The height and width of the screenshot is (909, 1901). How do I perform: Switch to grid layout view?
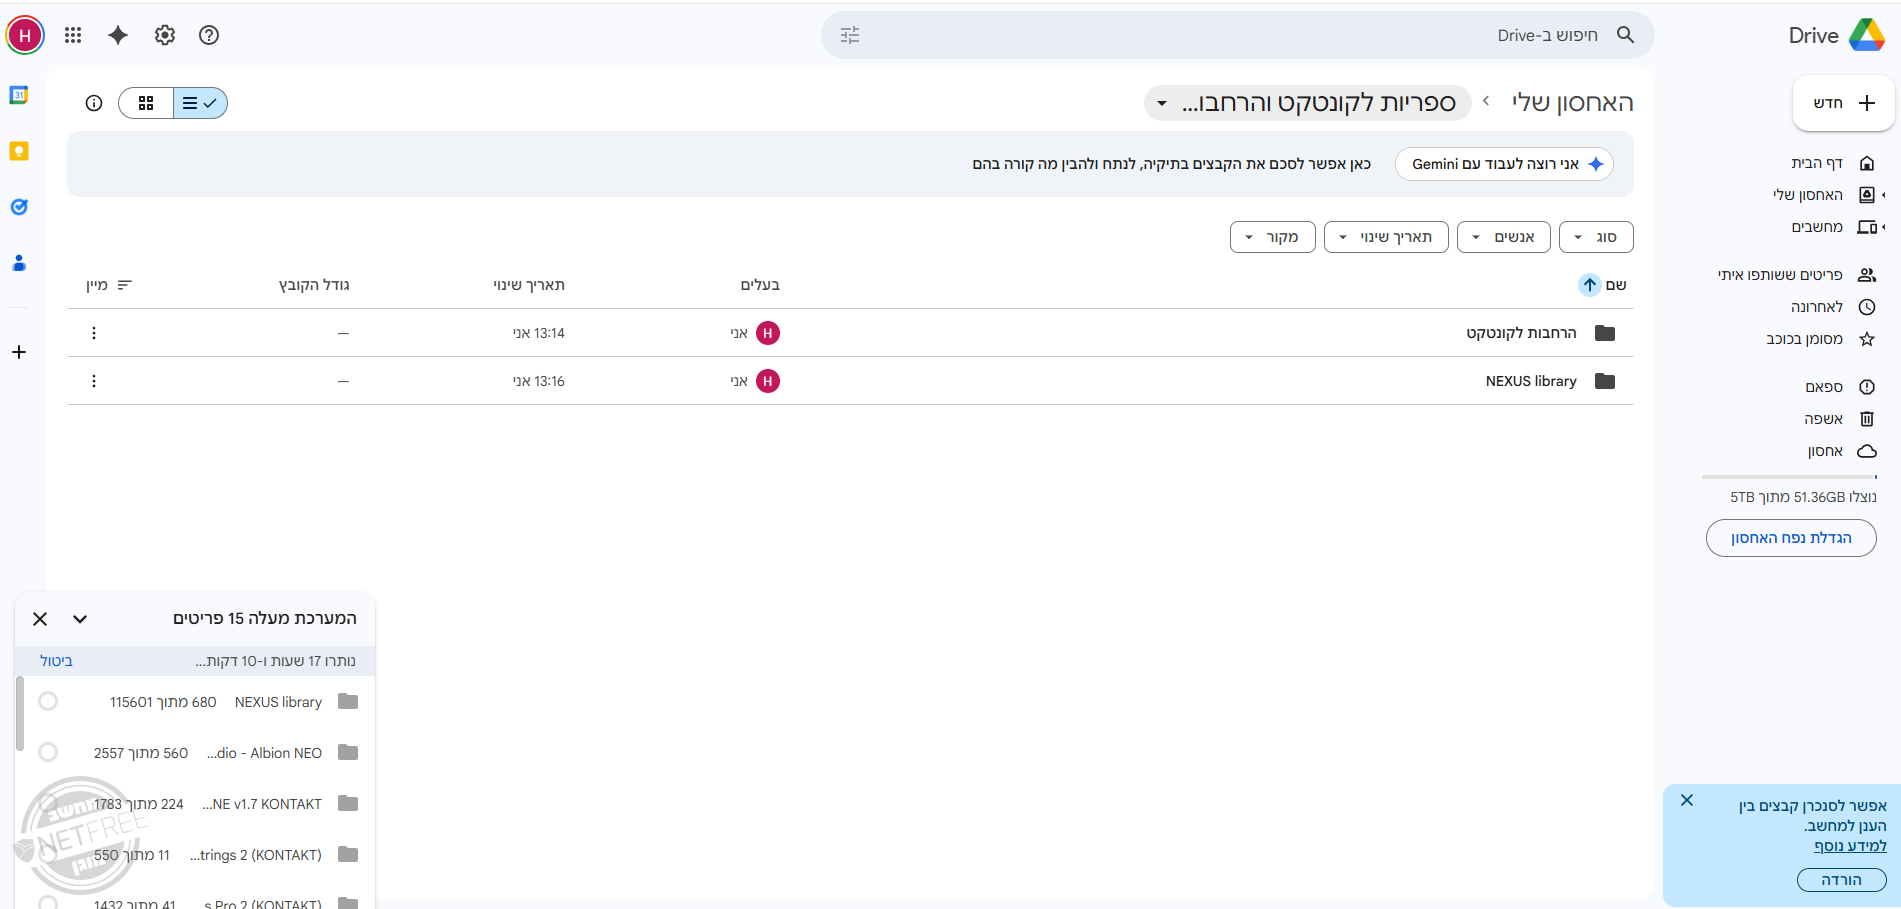(x=146, y=103)
